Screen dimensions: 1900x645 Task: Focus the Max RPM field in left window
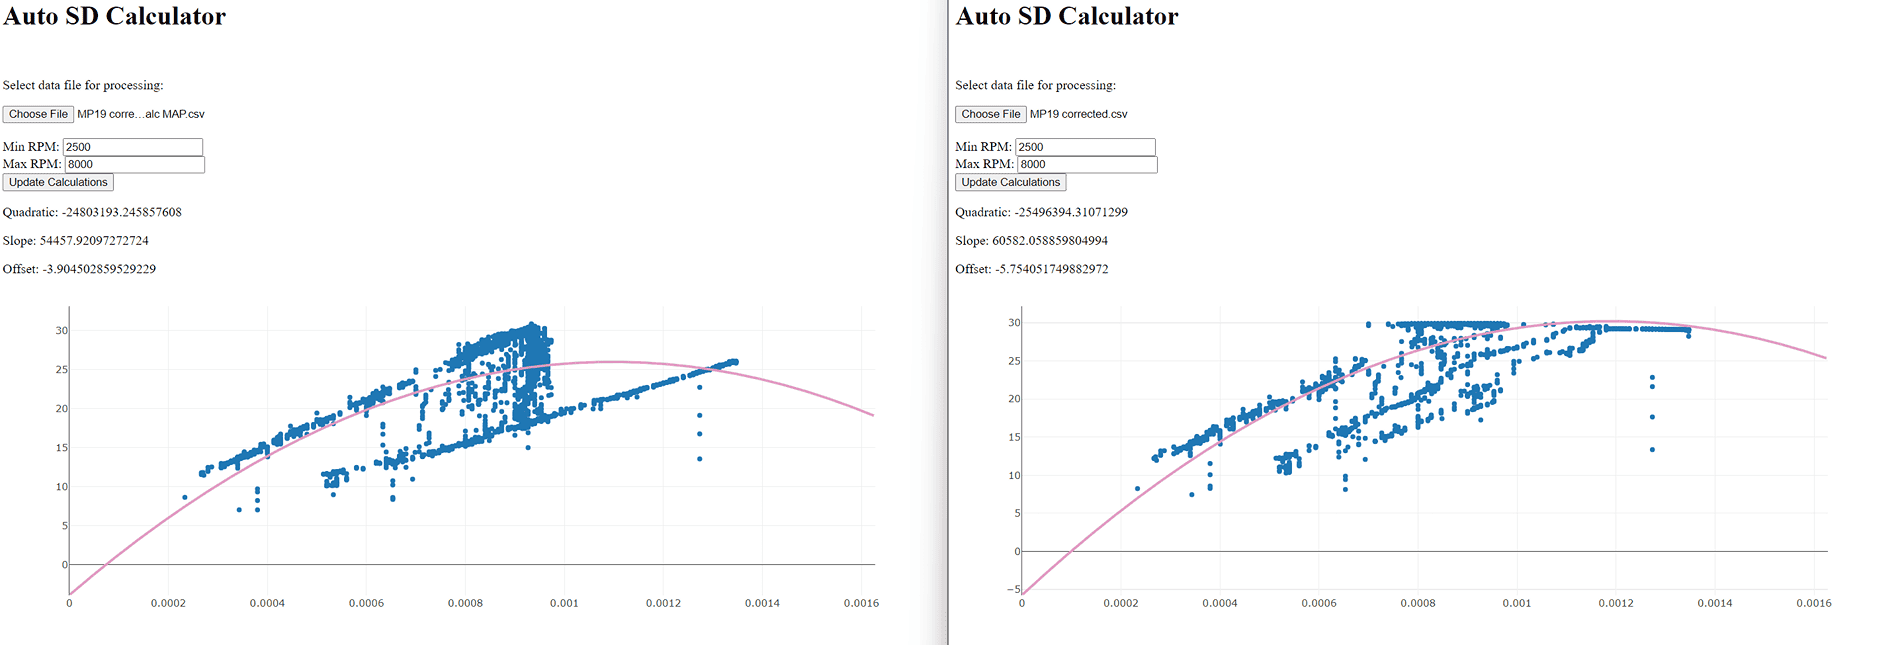click(x=135, y=165)
